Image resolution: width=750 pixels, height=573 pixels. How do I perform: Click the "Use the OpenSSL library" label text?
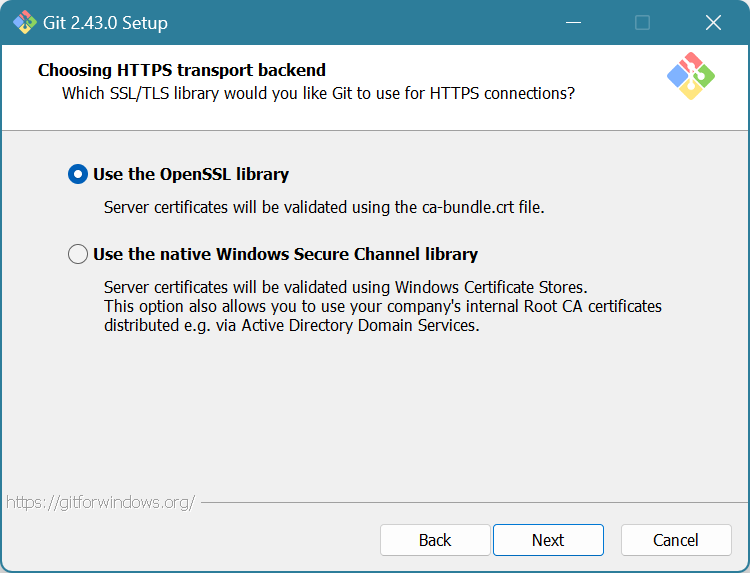pyautogui.click(x=190, y=174)
